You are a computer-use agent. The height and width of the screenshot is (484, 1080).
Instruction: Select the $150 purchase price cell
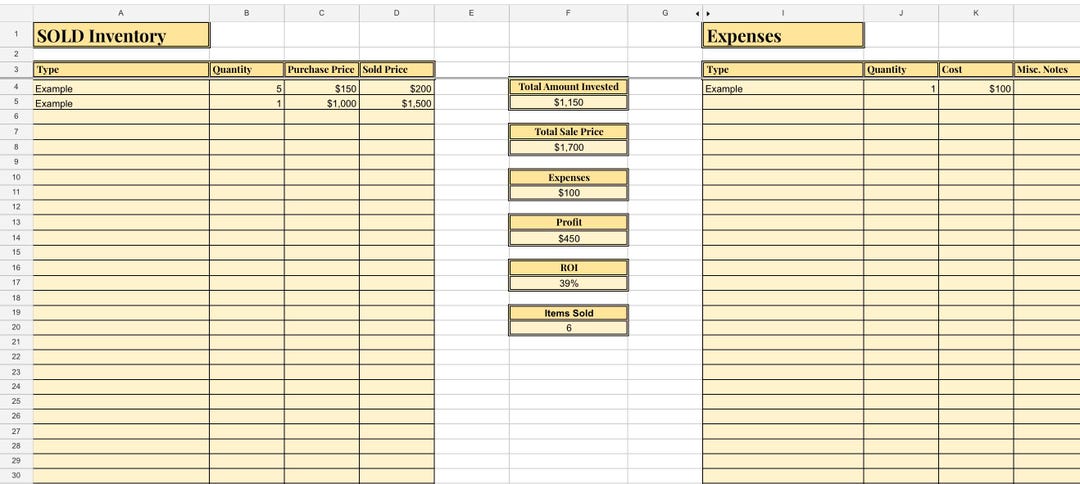tap(322, 88)
